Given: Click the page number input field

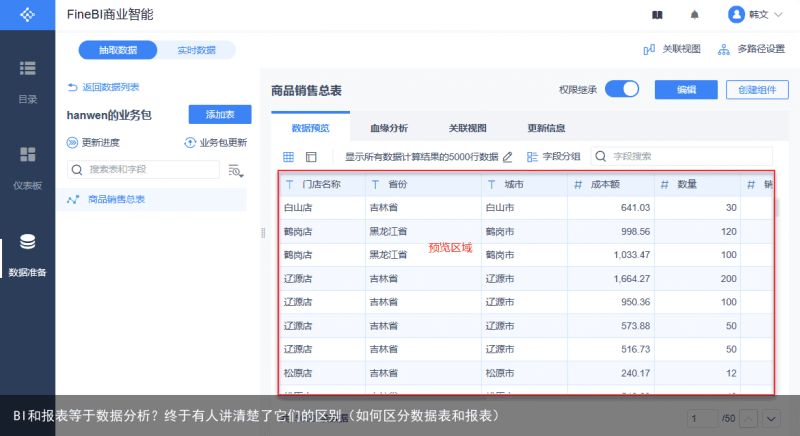Looking at the screenshot, I should (702, 419).
